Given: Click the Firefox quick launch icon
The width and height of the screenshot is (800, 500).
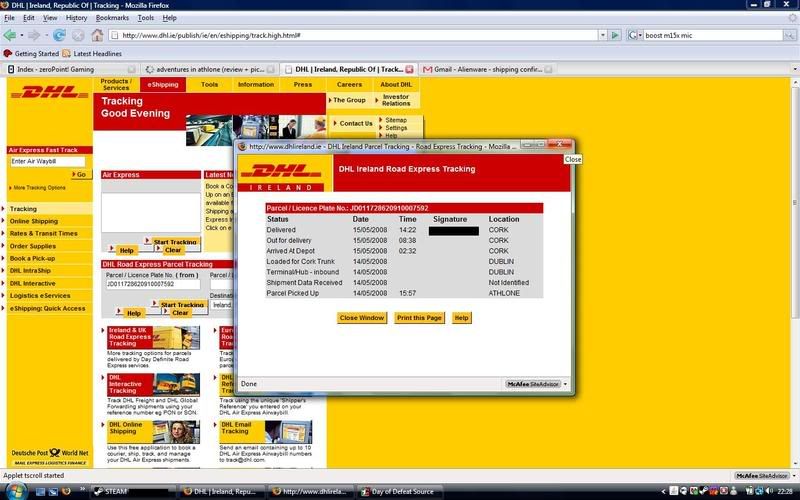Looking at the screenshot, I should 65,491.
